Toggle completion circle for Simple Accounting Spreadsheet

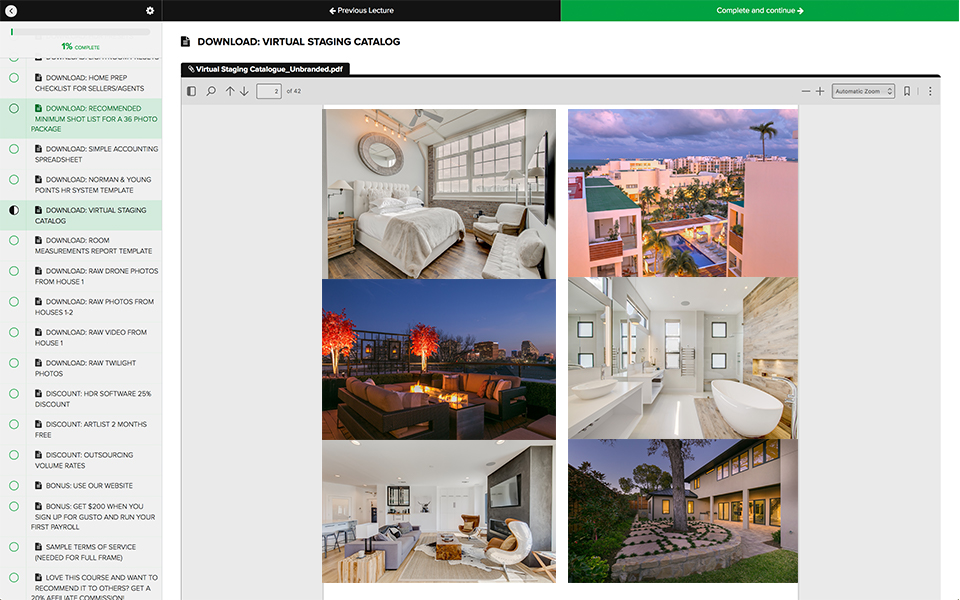point(13,149)
